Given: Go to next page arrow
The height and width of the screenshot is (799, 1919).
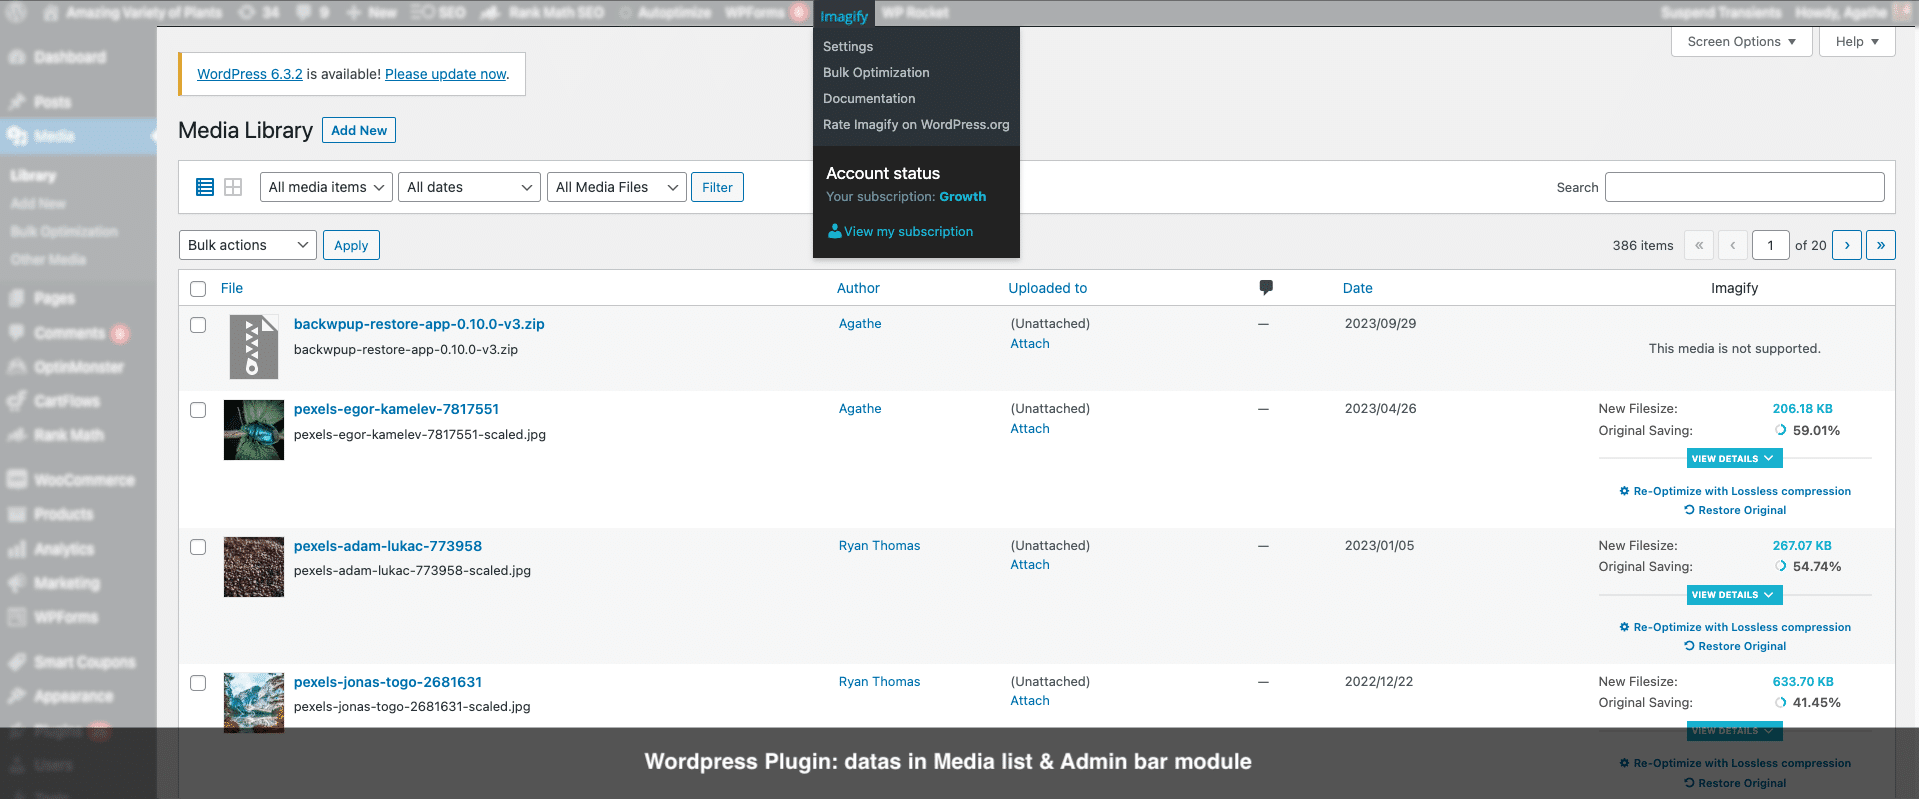Looking at the screenshot, I should [x=1847, y=245].
